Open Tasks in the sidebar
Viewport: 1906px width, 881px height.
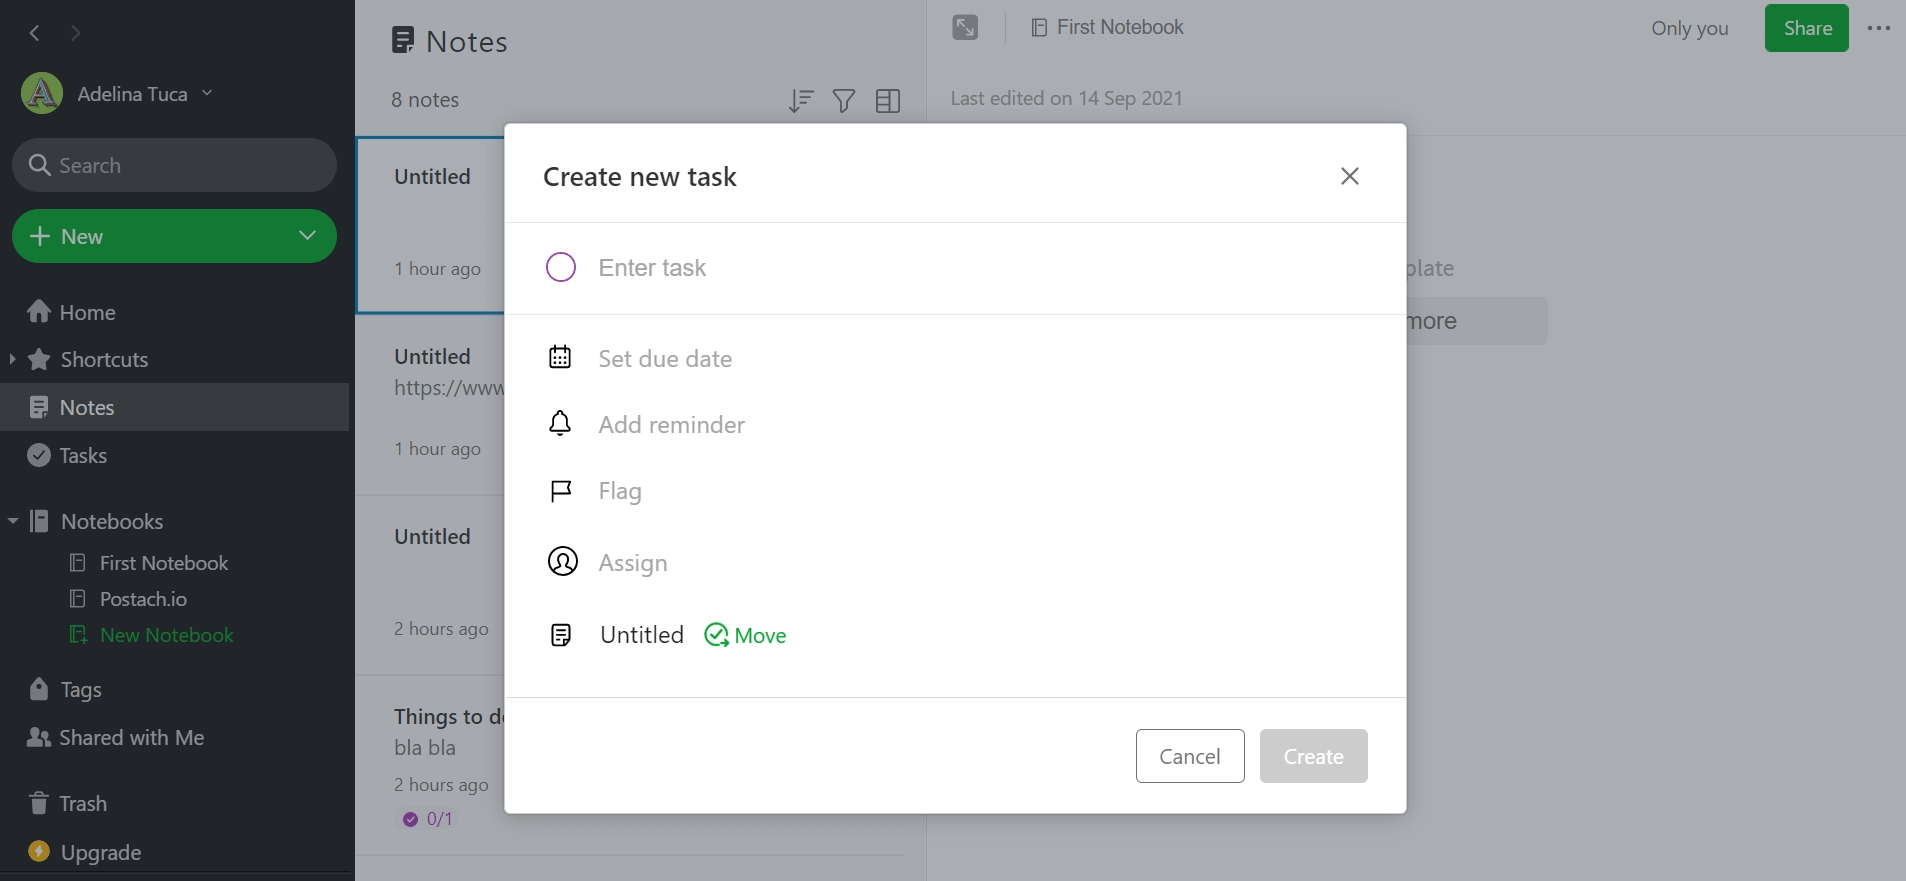83,455
